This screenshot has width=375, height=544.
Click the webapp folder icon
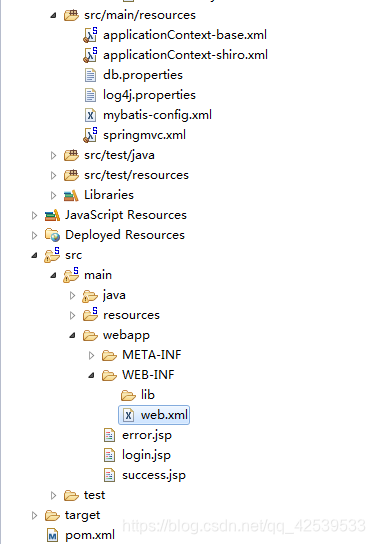[x=90, y=335]
